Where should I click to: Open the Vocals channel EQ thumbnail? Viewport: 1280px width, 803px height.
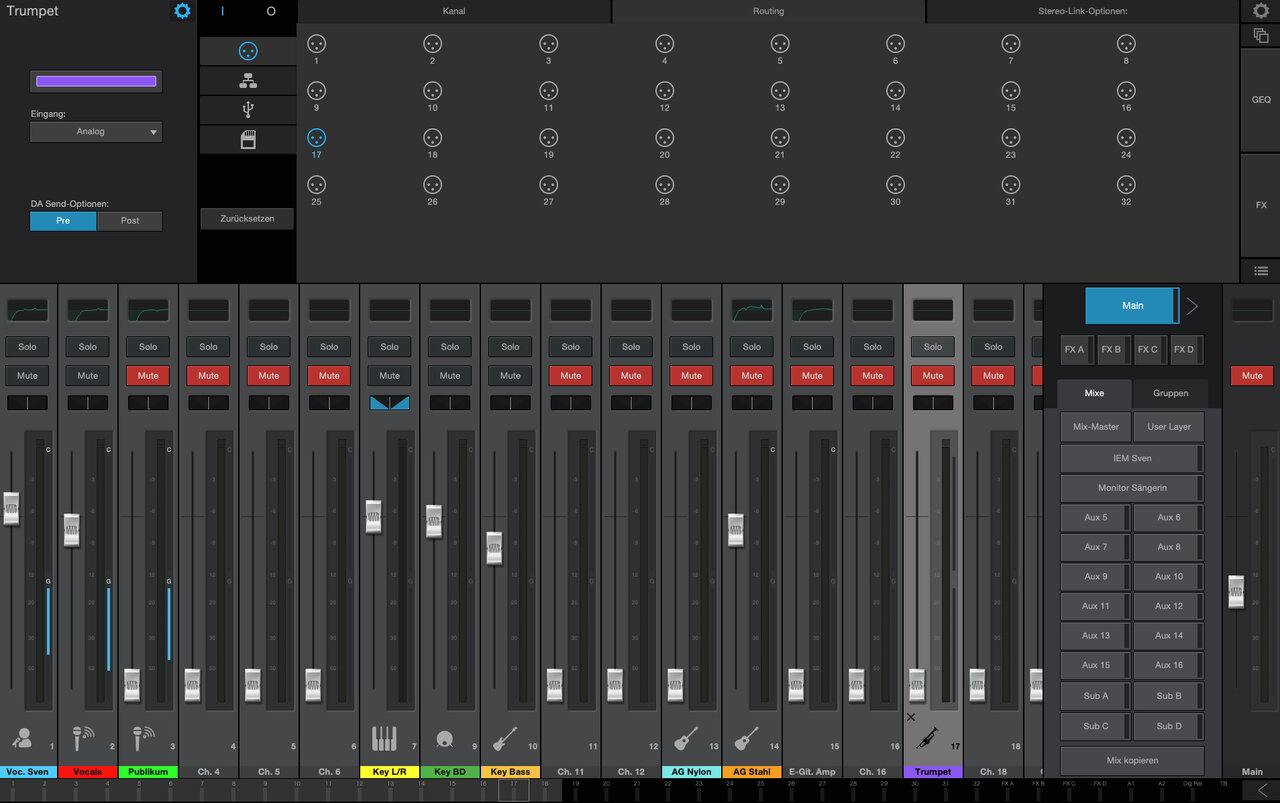coord(88,310)
